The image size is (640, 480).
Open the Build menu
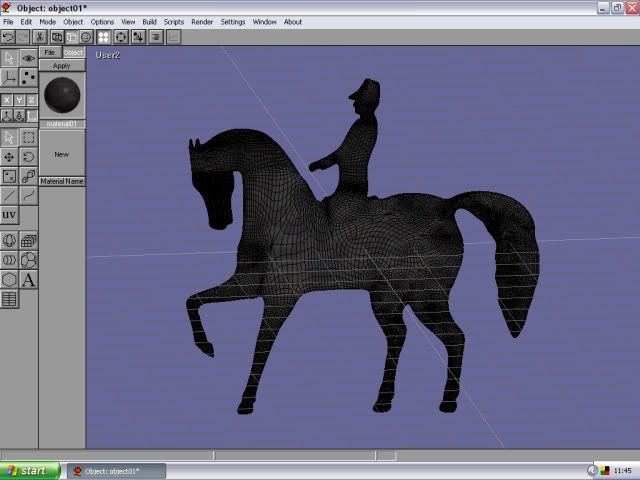tap(149, 22)
